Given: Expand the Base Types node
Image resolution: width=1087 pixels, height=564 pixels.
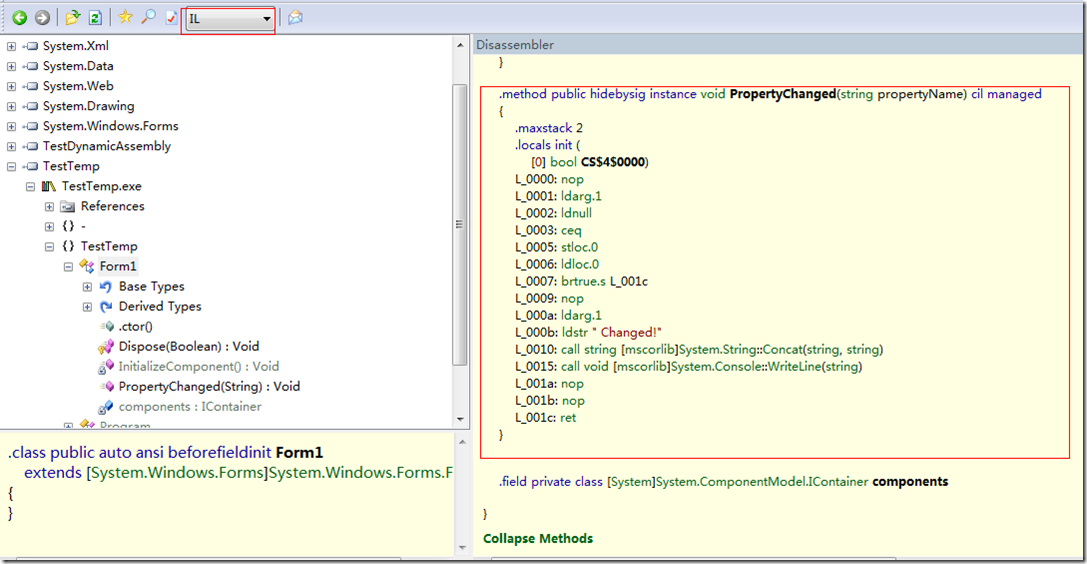Looking at the screenshot, I should (87, 287).
